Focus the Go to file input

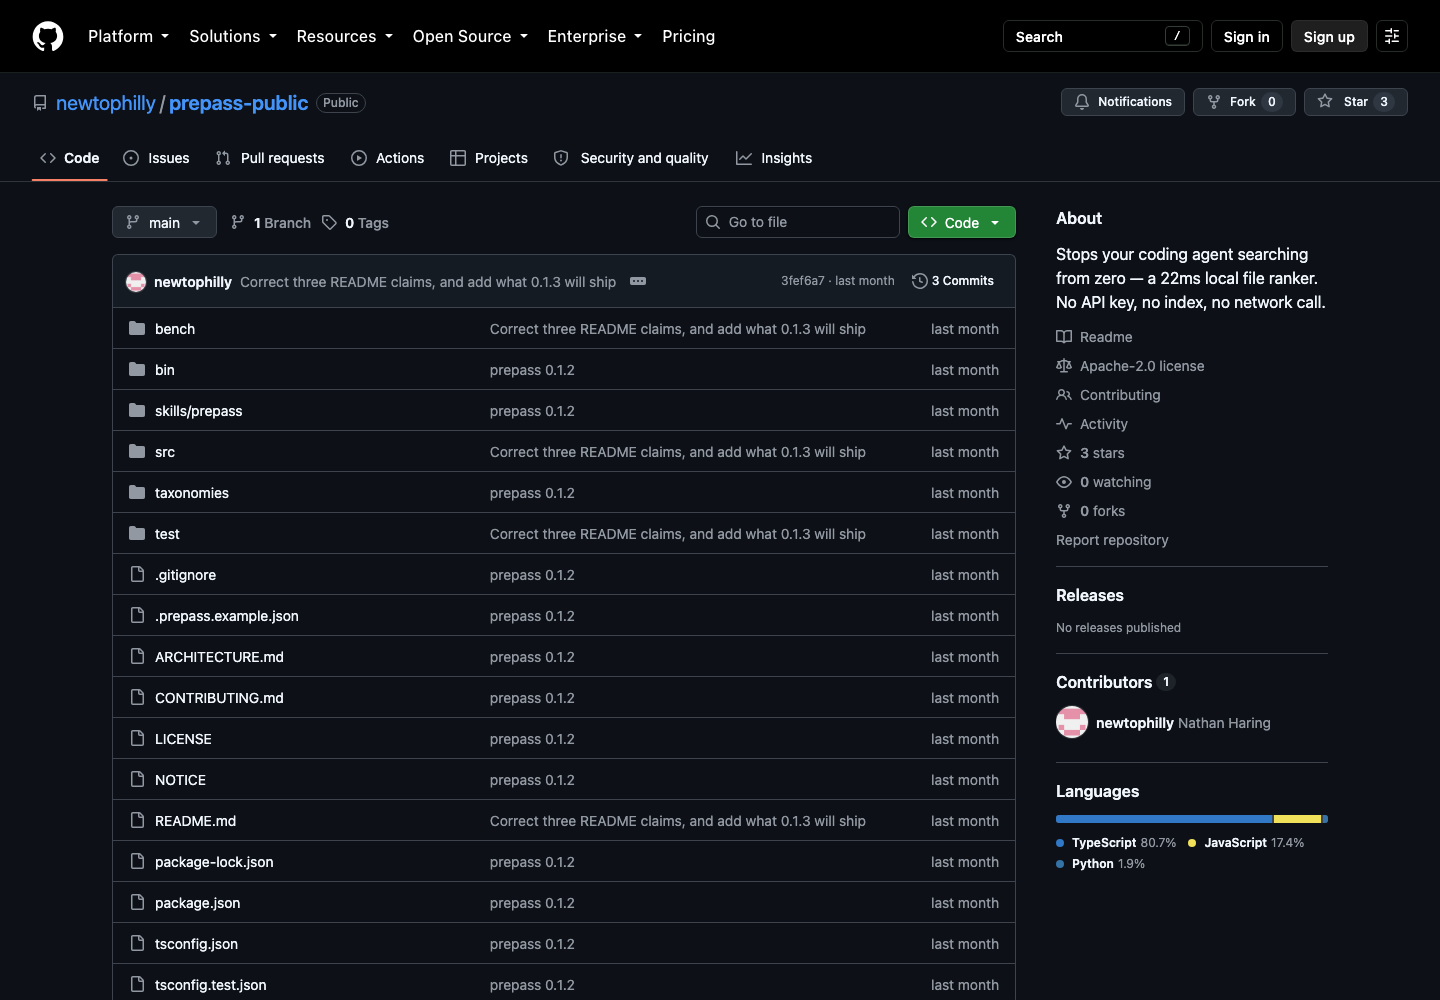[798, 222]
